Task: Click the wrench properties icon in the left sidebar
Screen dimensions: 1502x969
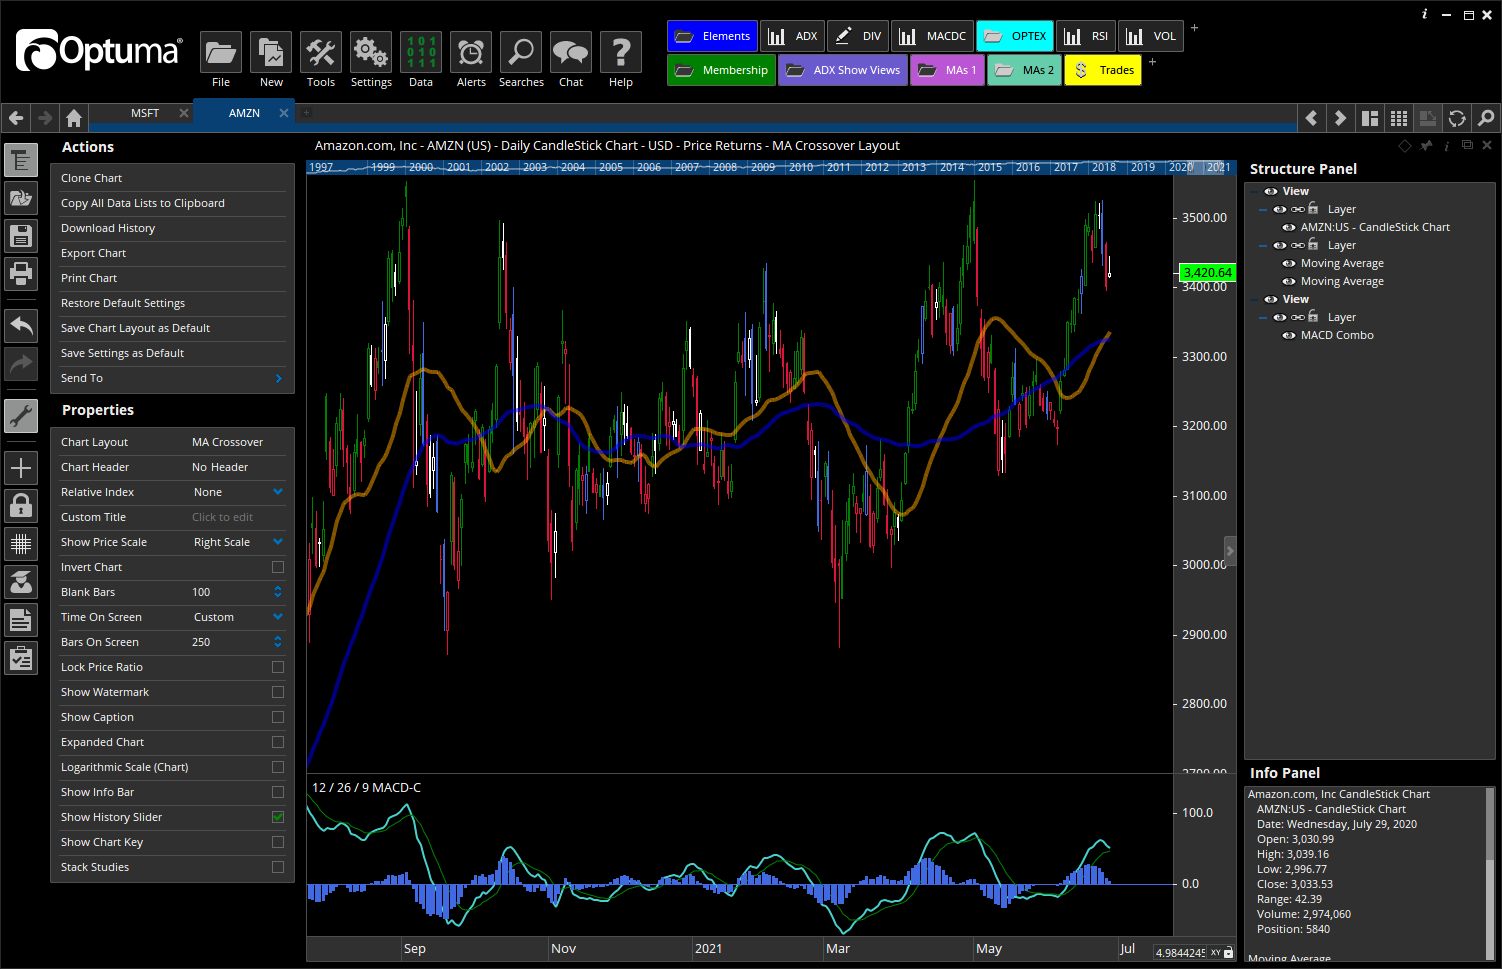Action: [x=21, y=416]
